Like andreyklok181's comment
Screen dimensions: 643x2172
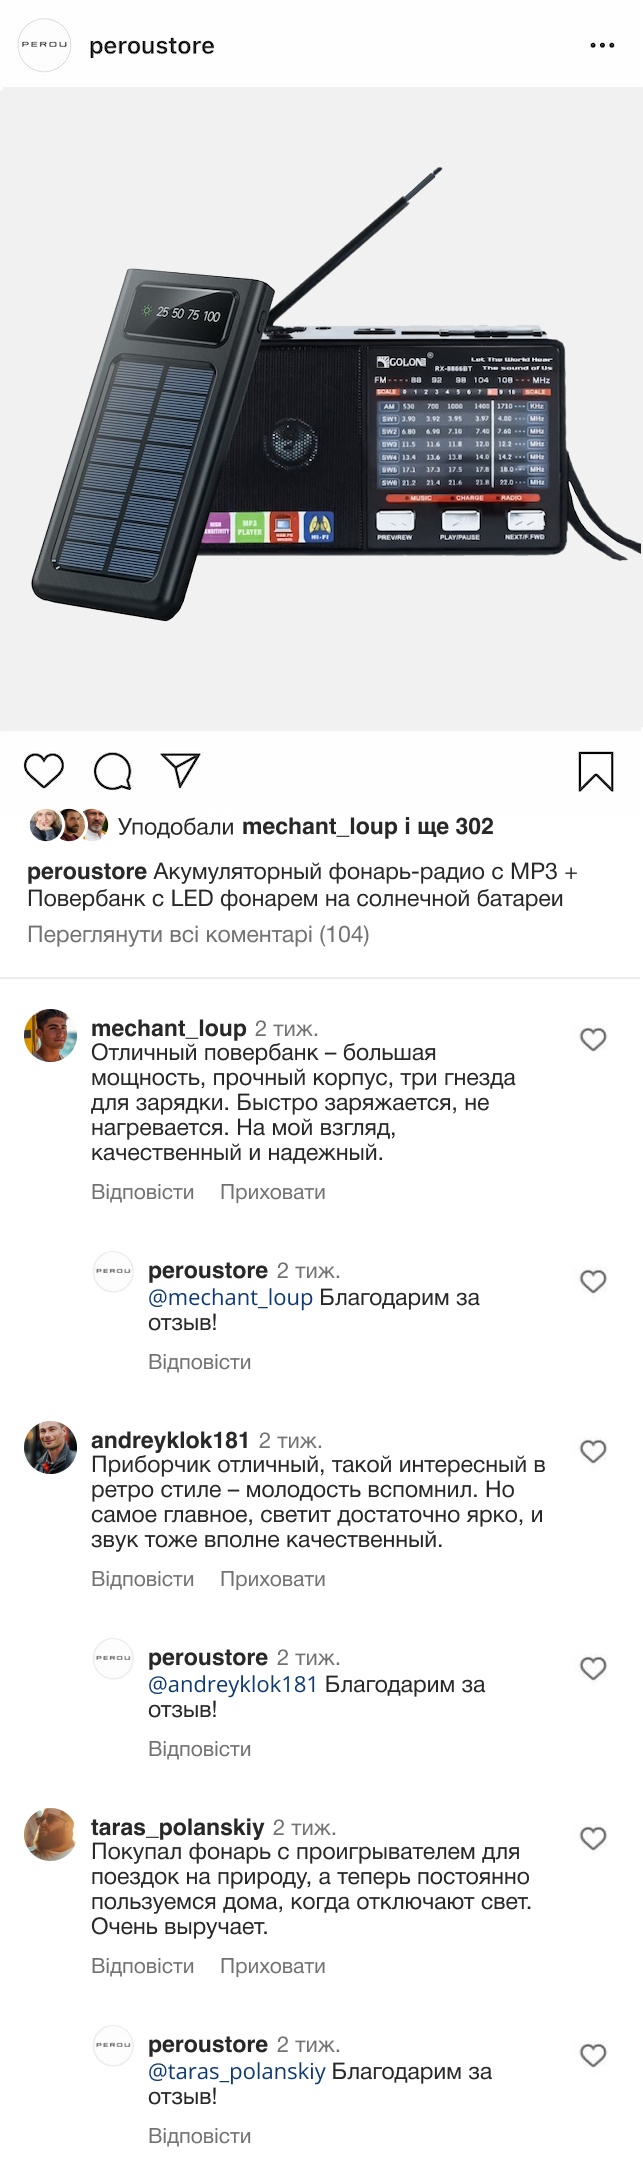point(593,1452)
